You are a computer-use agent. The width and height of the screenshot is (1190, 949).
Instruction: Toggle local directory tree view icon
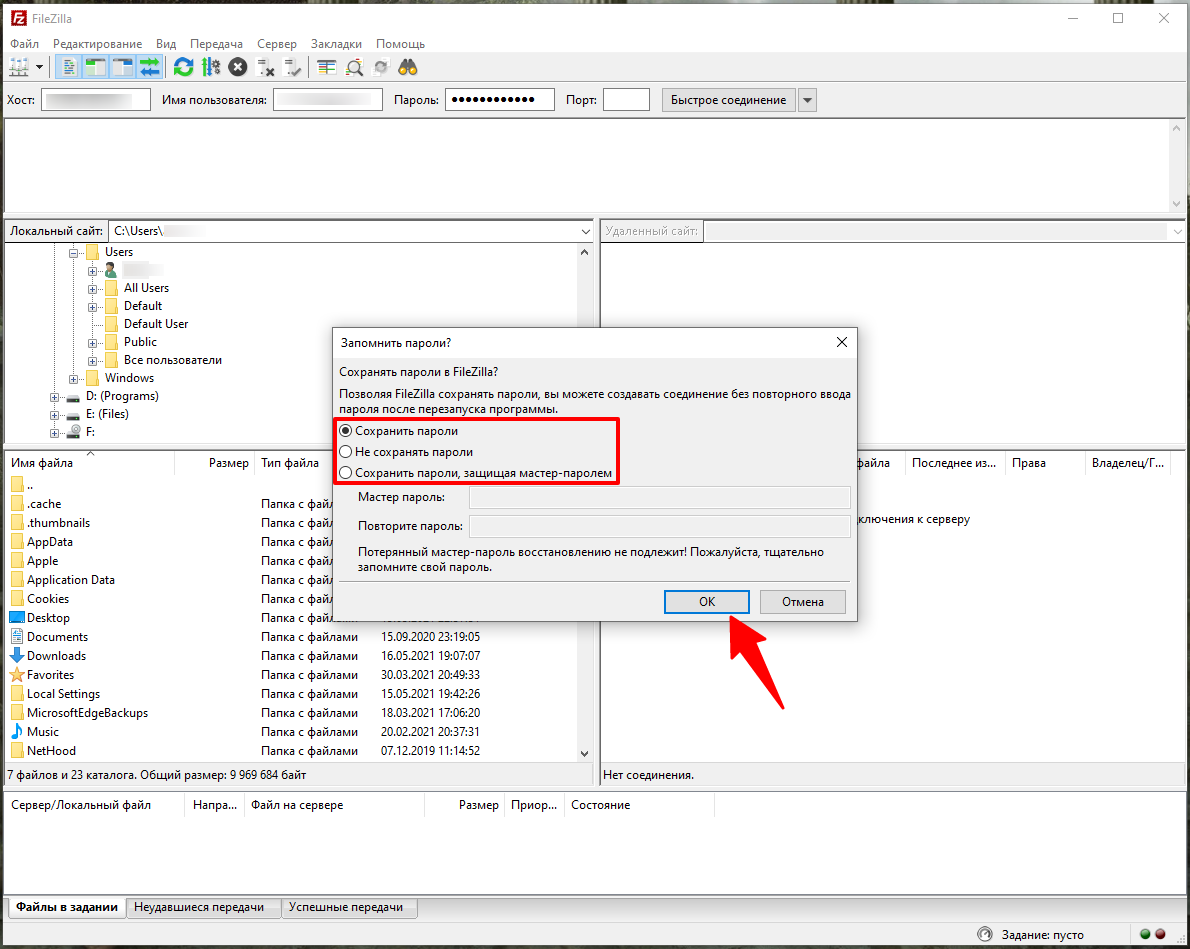tap(96, 67)
